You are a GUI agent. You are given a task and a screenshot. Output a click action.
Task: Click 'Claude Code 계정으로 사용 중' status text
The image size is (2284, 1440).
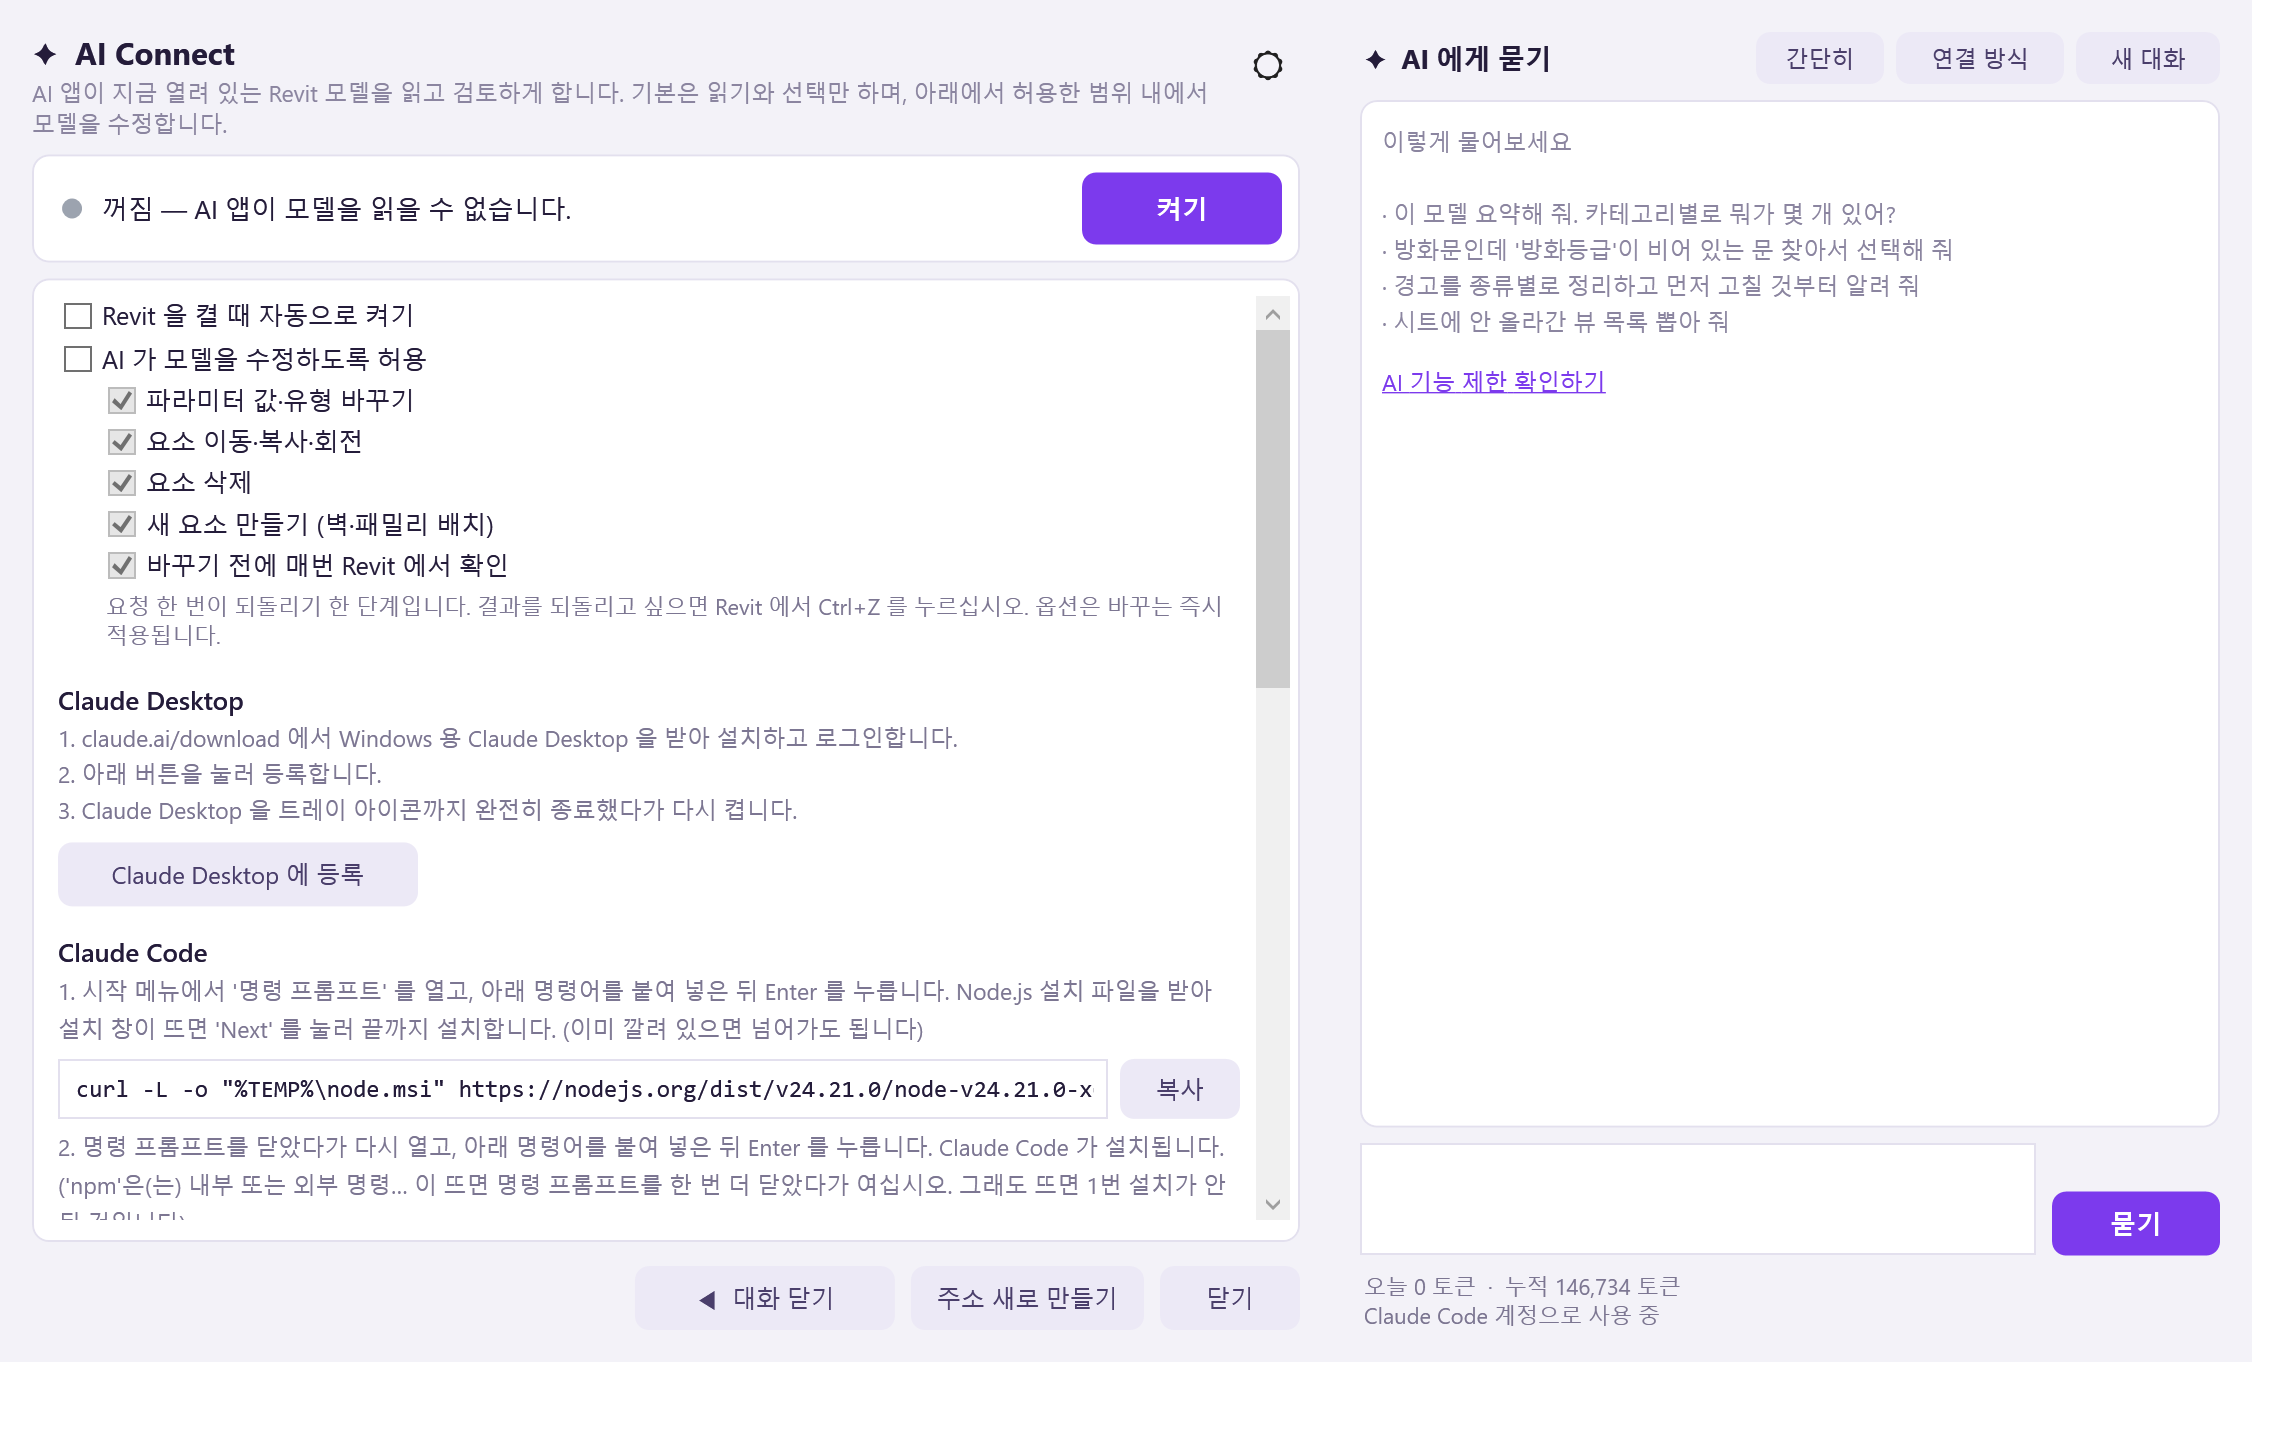pyautogui.click(x=1512, y=1316)
